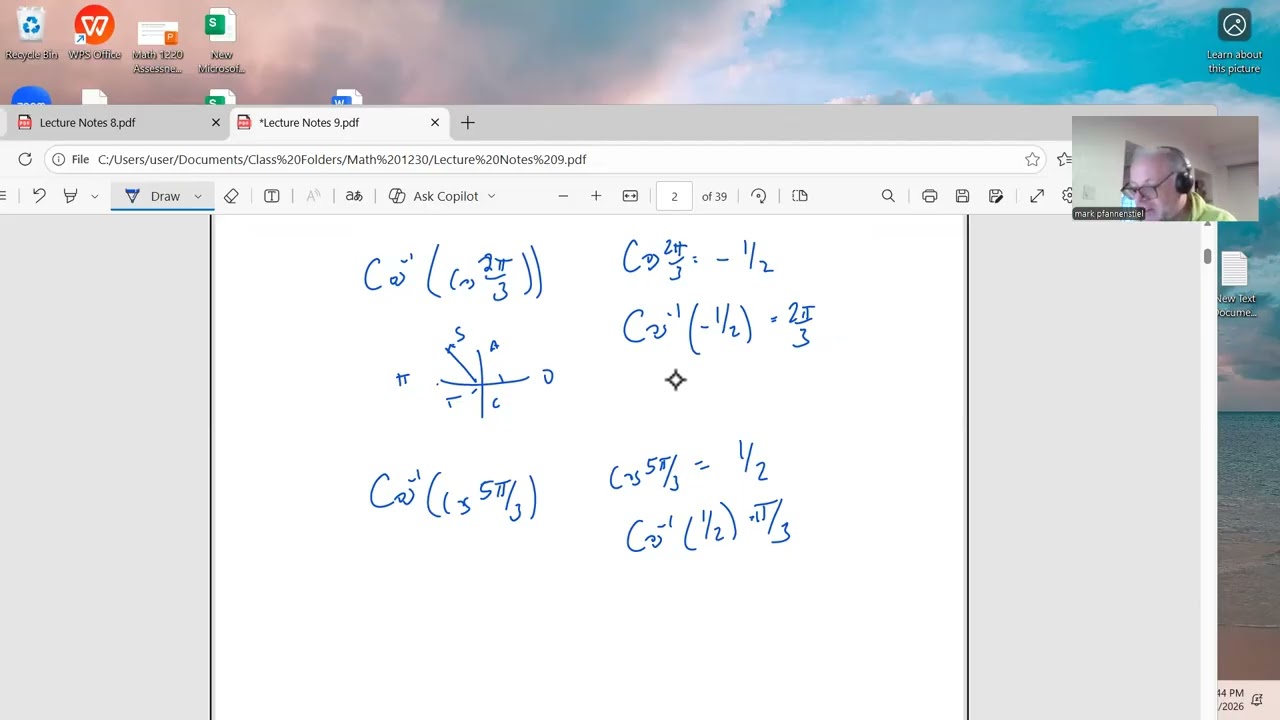Click the page number input field
The image size is (1280, 720).
pos(674,196)
